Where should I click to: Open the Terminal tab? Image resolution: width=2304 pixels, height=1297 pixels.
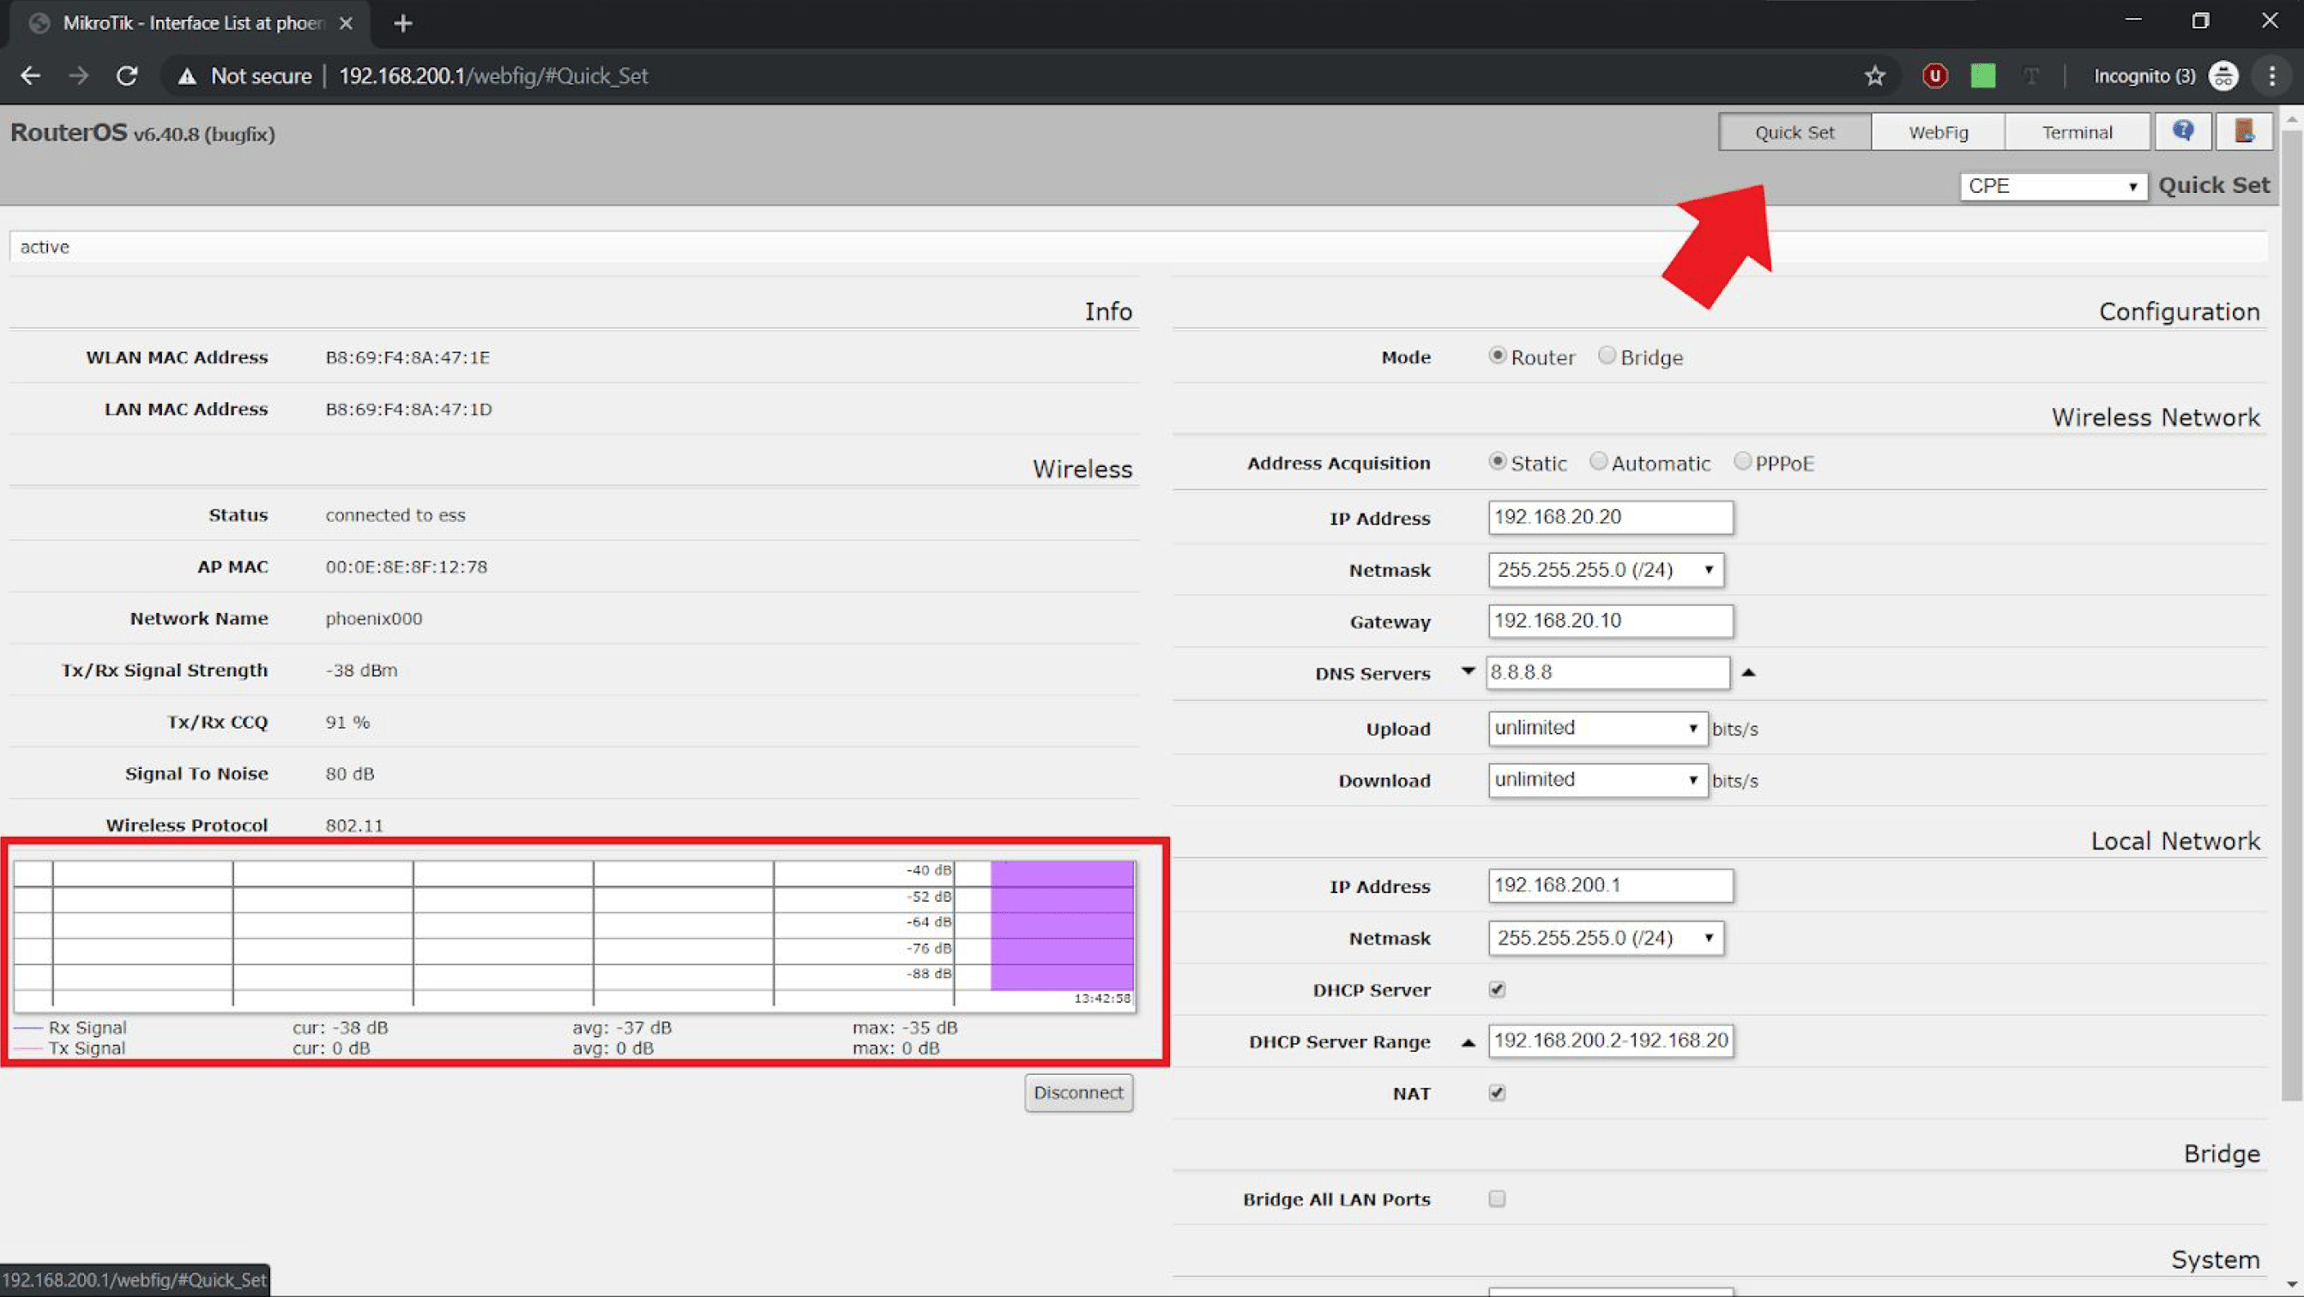(x=2077, y=132)
